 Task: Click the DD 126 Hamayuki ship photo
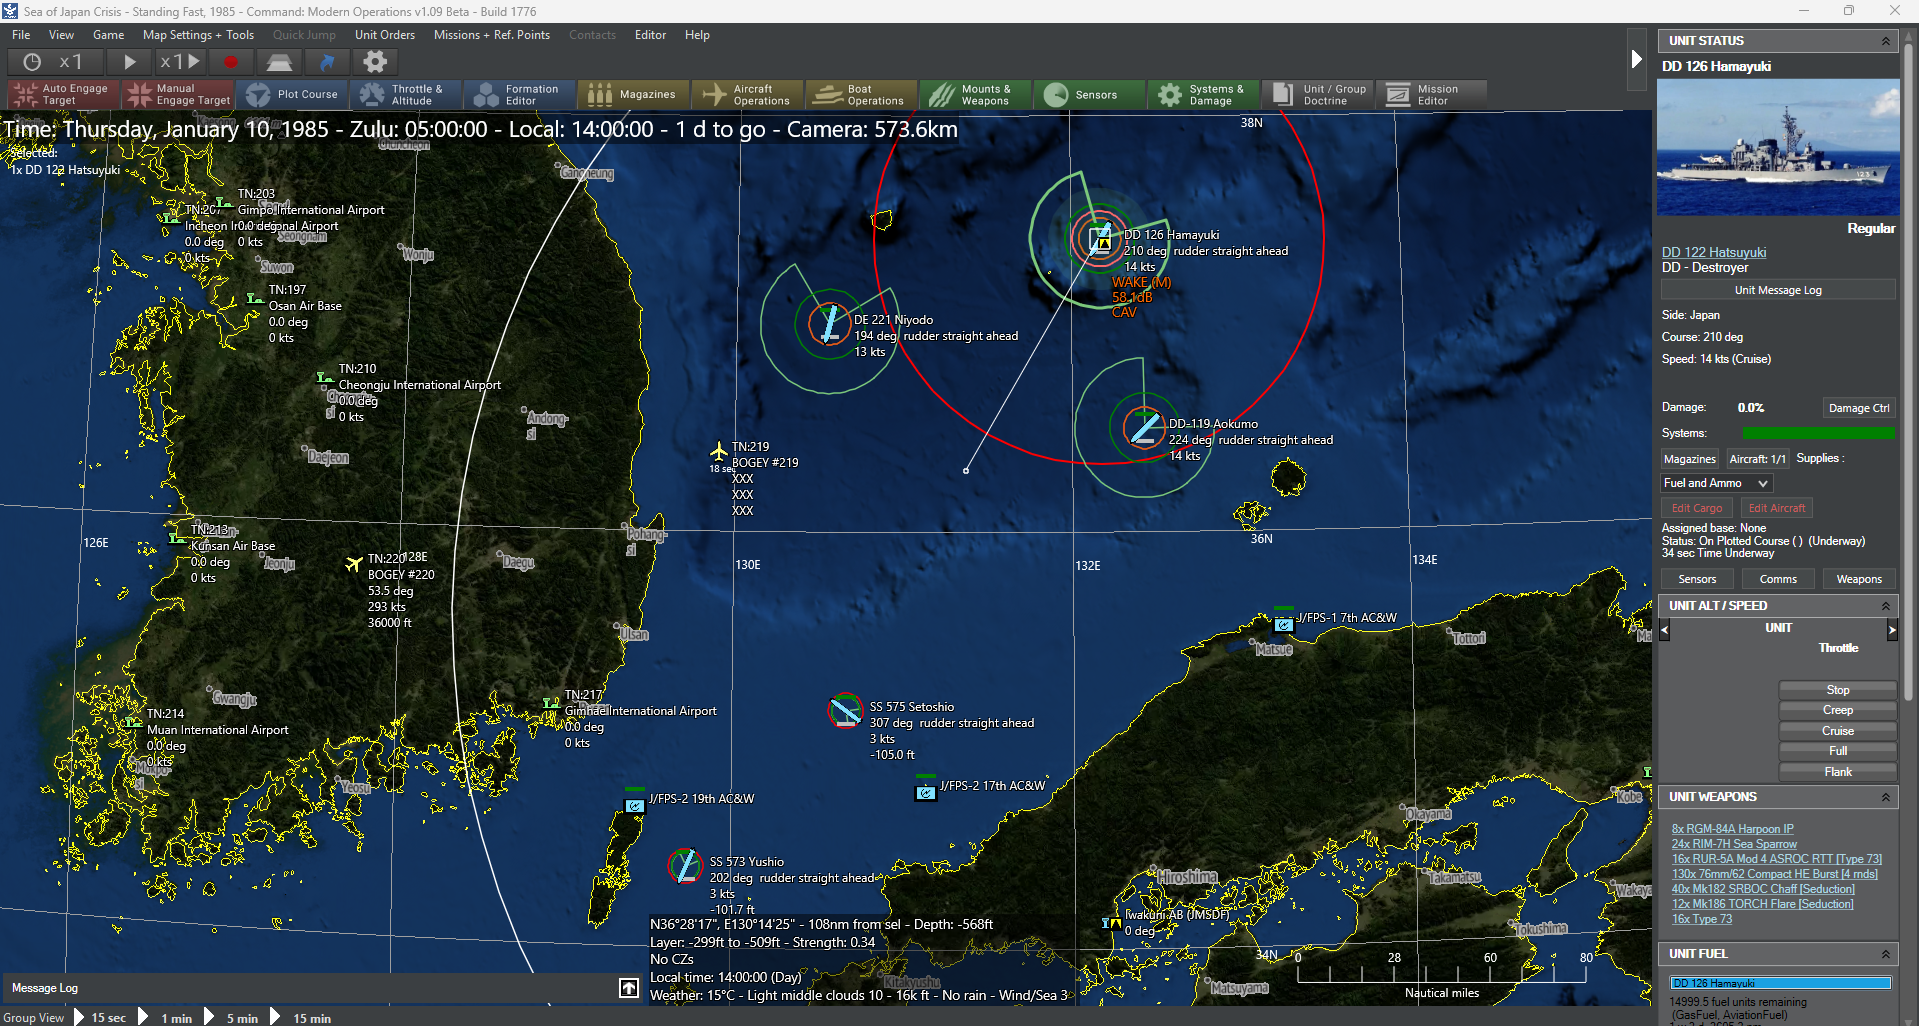[x=1778, y=147]
